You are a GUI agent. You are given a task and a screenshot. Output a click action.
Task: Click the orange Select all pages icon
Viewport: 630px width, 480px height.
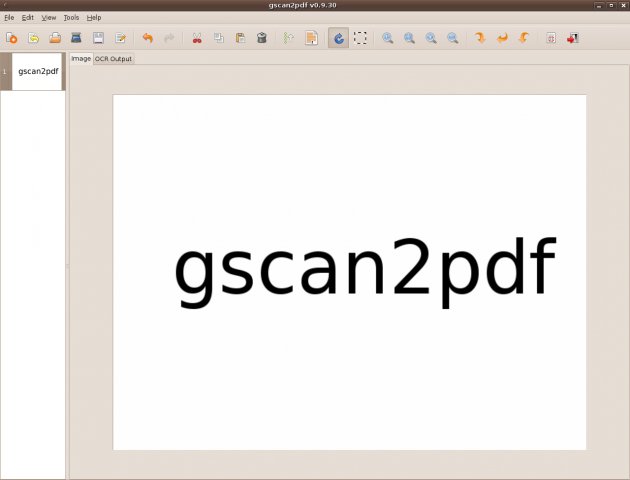point(311,38)
